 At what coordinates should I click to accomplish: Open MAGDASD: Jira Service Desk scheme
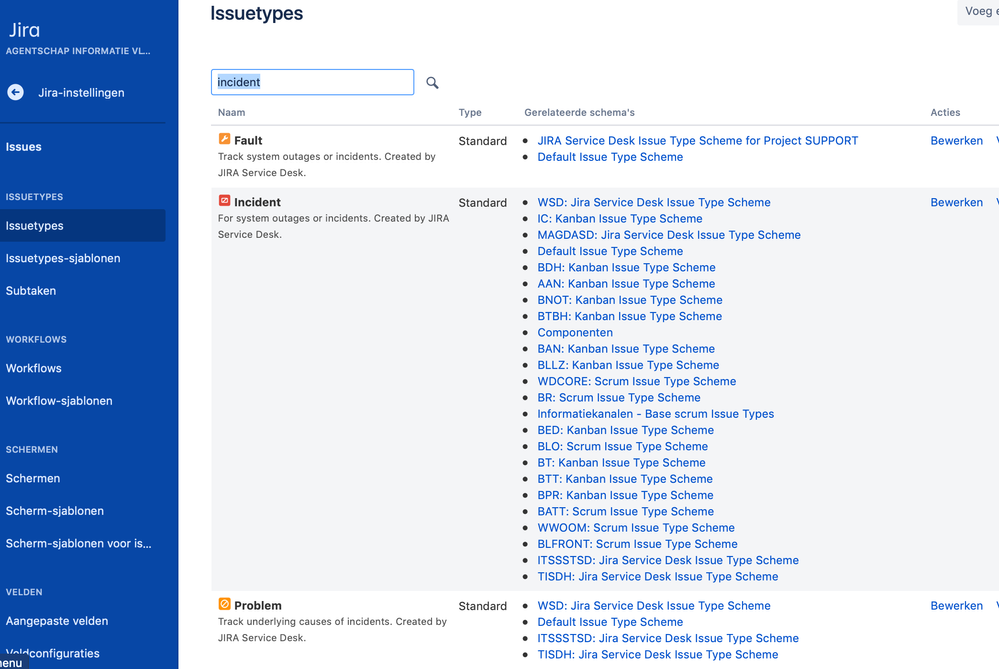669,235
